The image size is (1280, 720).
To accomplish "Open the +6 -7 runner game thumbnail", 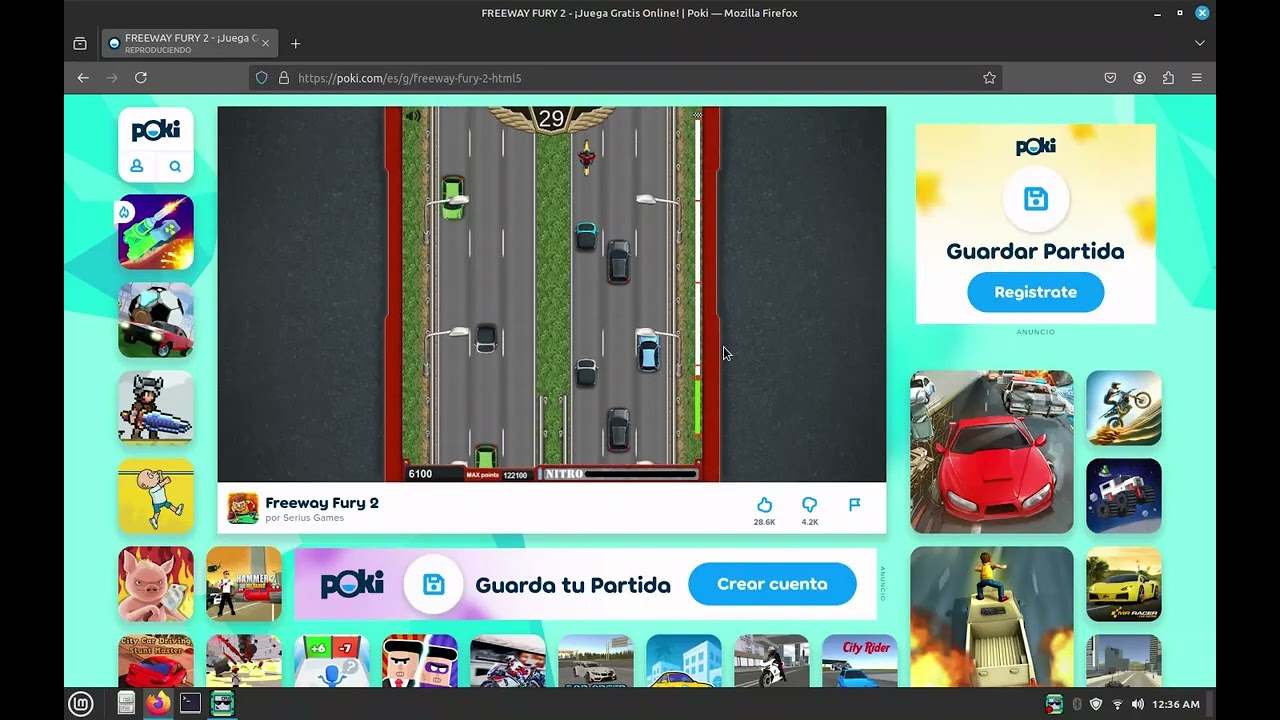I will pos(332,661).
